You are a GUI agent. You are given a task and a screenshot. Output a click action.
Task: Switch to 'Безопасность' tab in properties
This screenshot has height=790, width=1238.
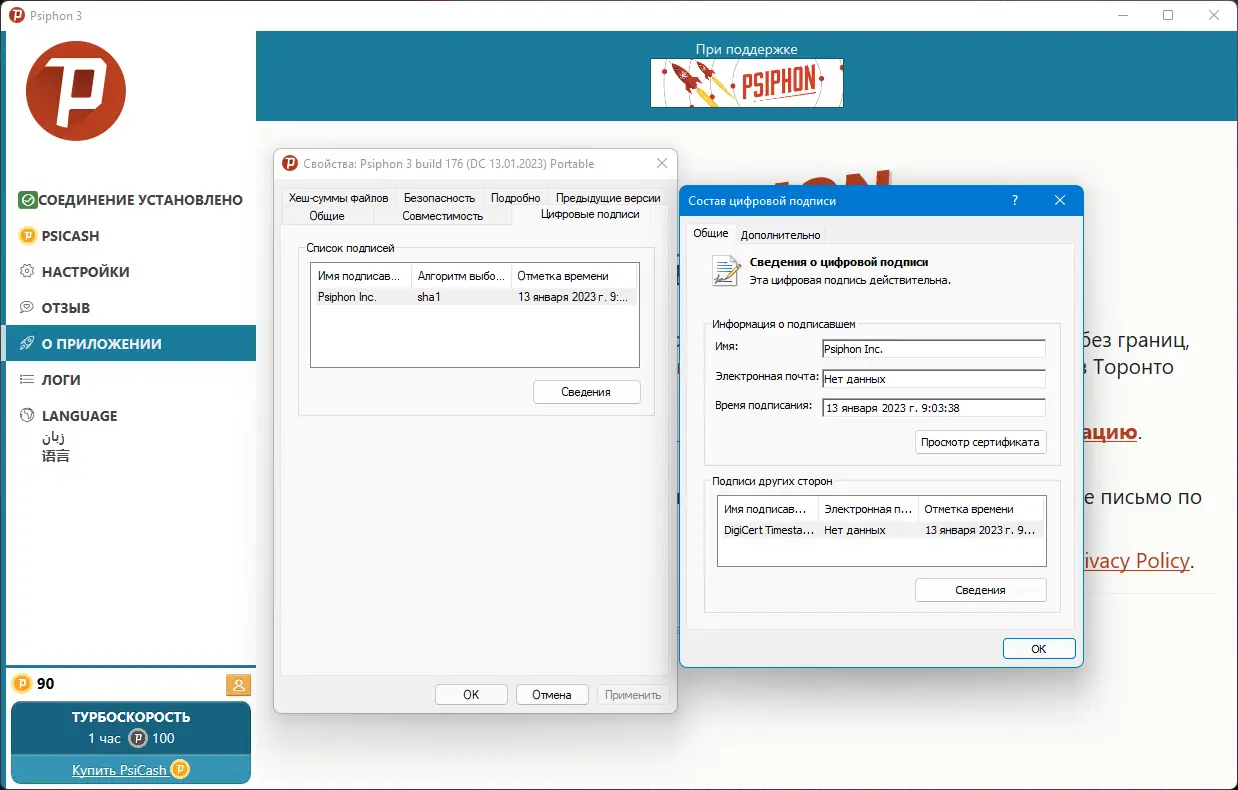pos(439,198)
